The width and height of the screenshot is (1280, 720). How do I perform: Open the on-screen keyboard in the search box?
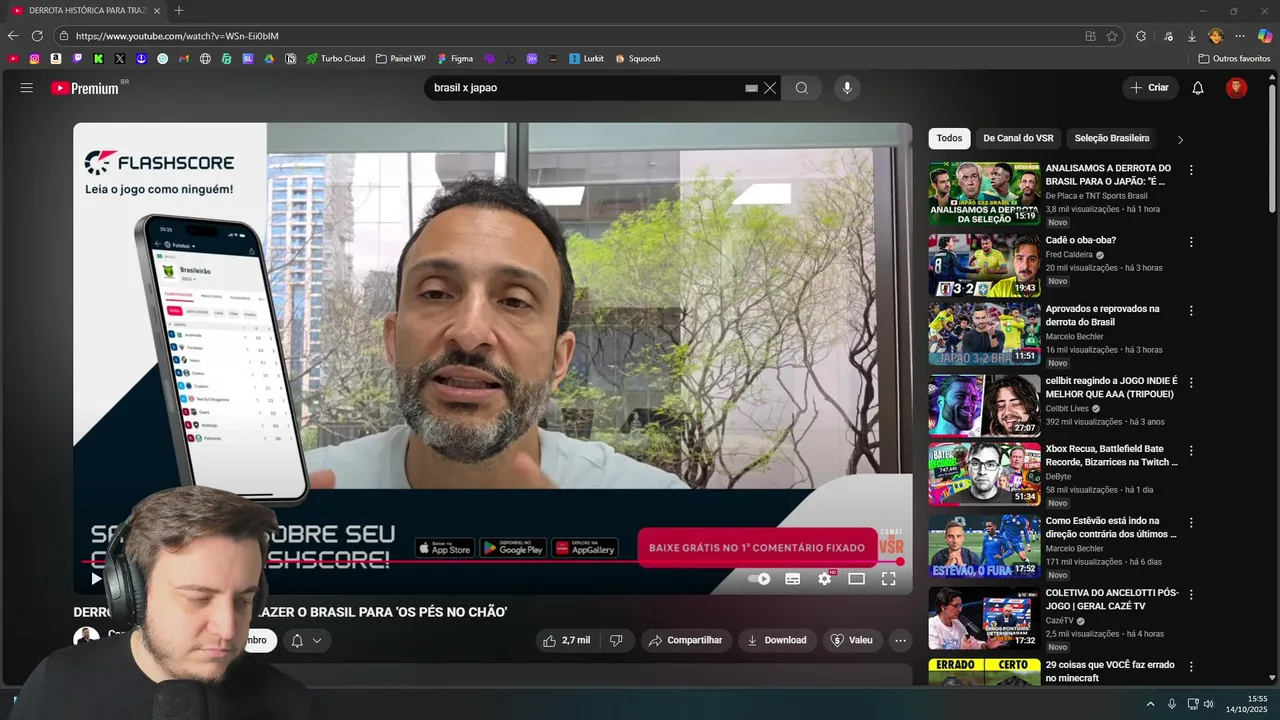[751, 88]
